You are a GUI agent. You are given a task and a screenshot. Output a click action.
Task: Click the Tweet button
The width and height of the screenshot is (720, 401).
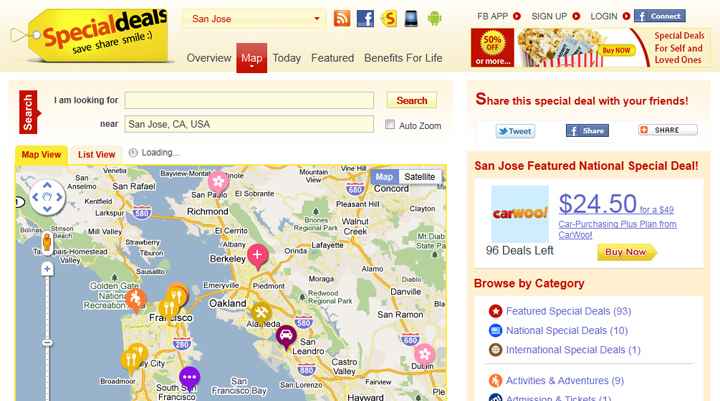pos(515,131)
